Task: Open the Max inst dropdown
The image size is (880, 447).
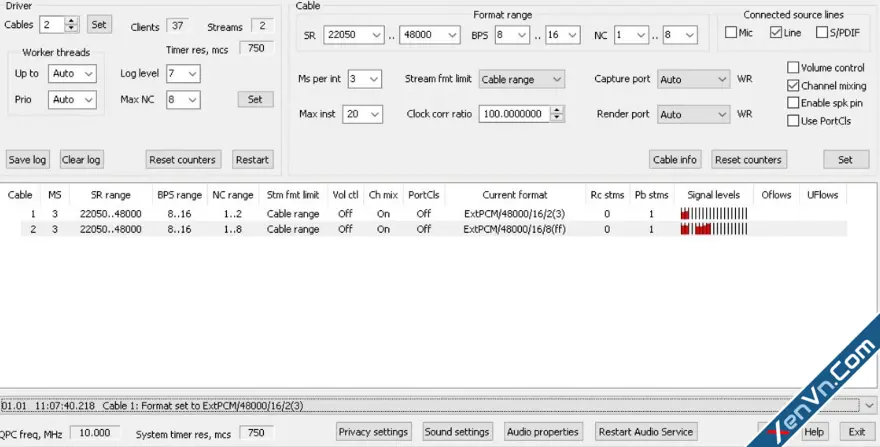Action: pos(363,114)
